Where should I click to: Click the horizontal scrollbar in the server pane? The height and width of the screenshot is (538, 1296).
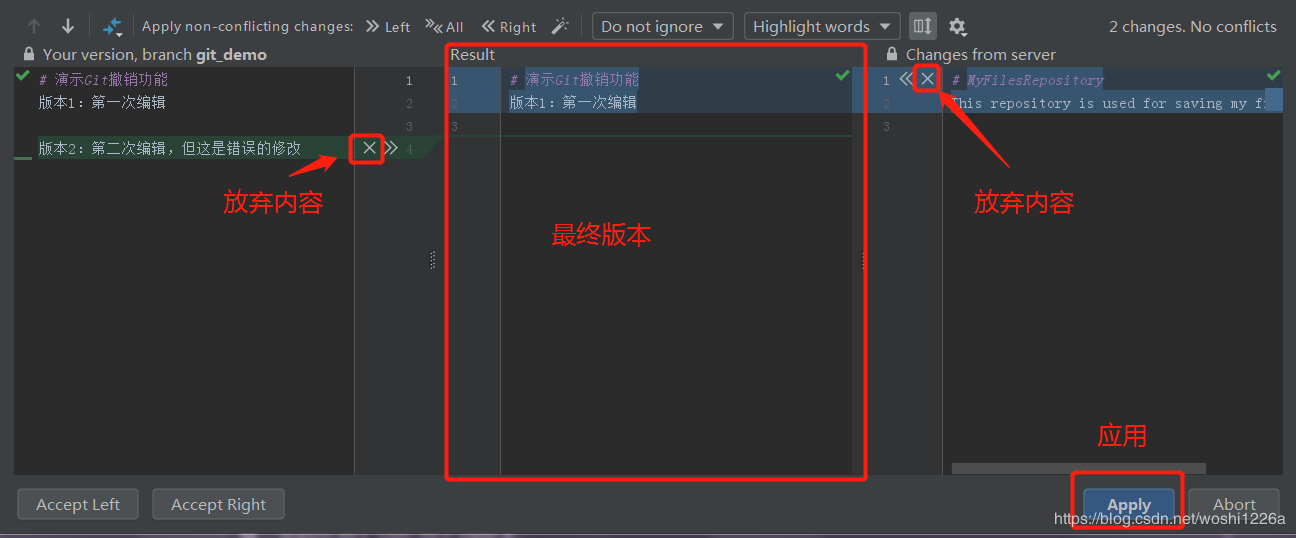coord(1078,468)
